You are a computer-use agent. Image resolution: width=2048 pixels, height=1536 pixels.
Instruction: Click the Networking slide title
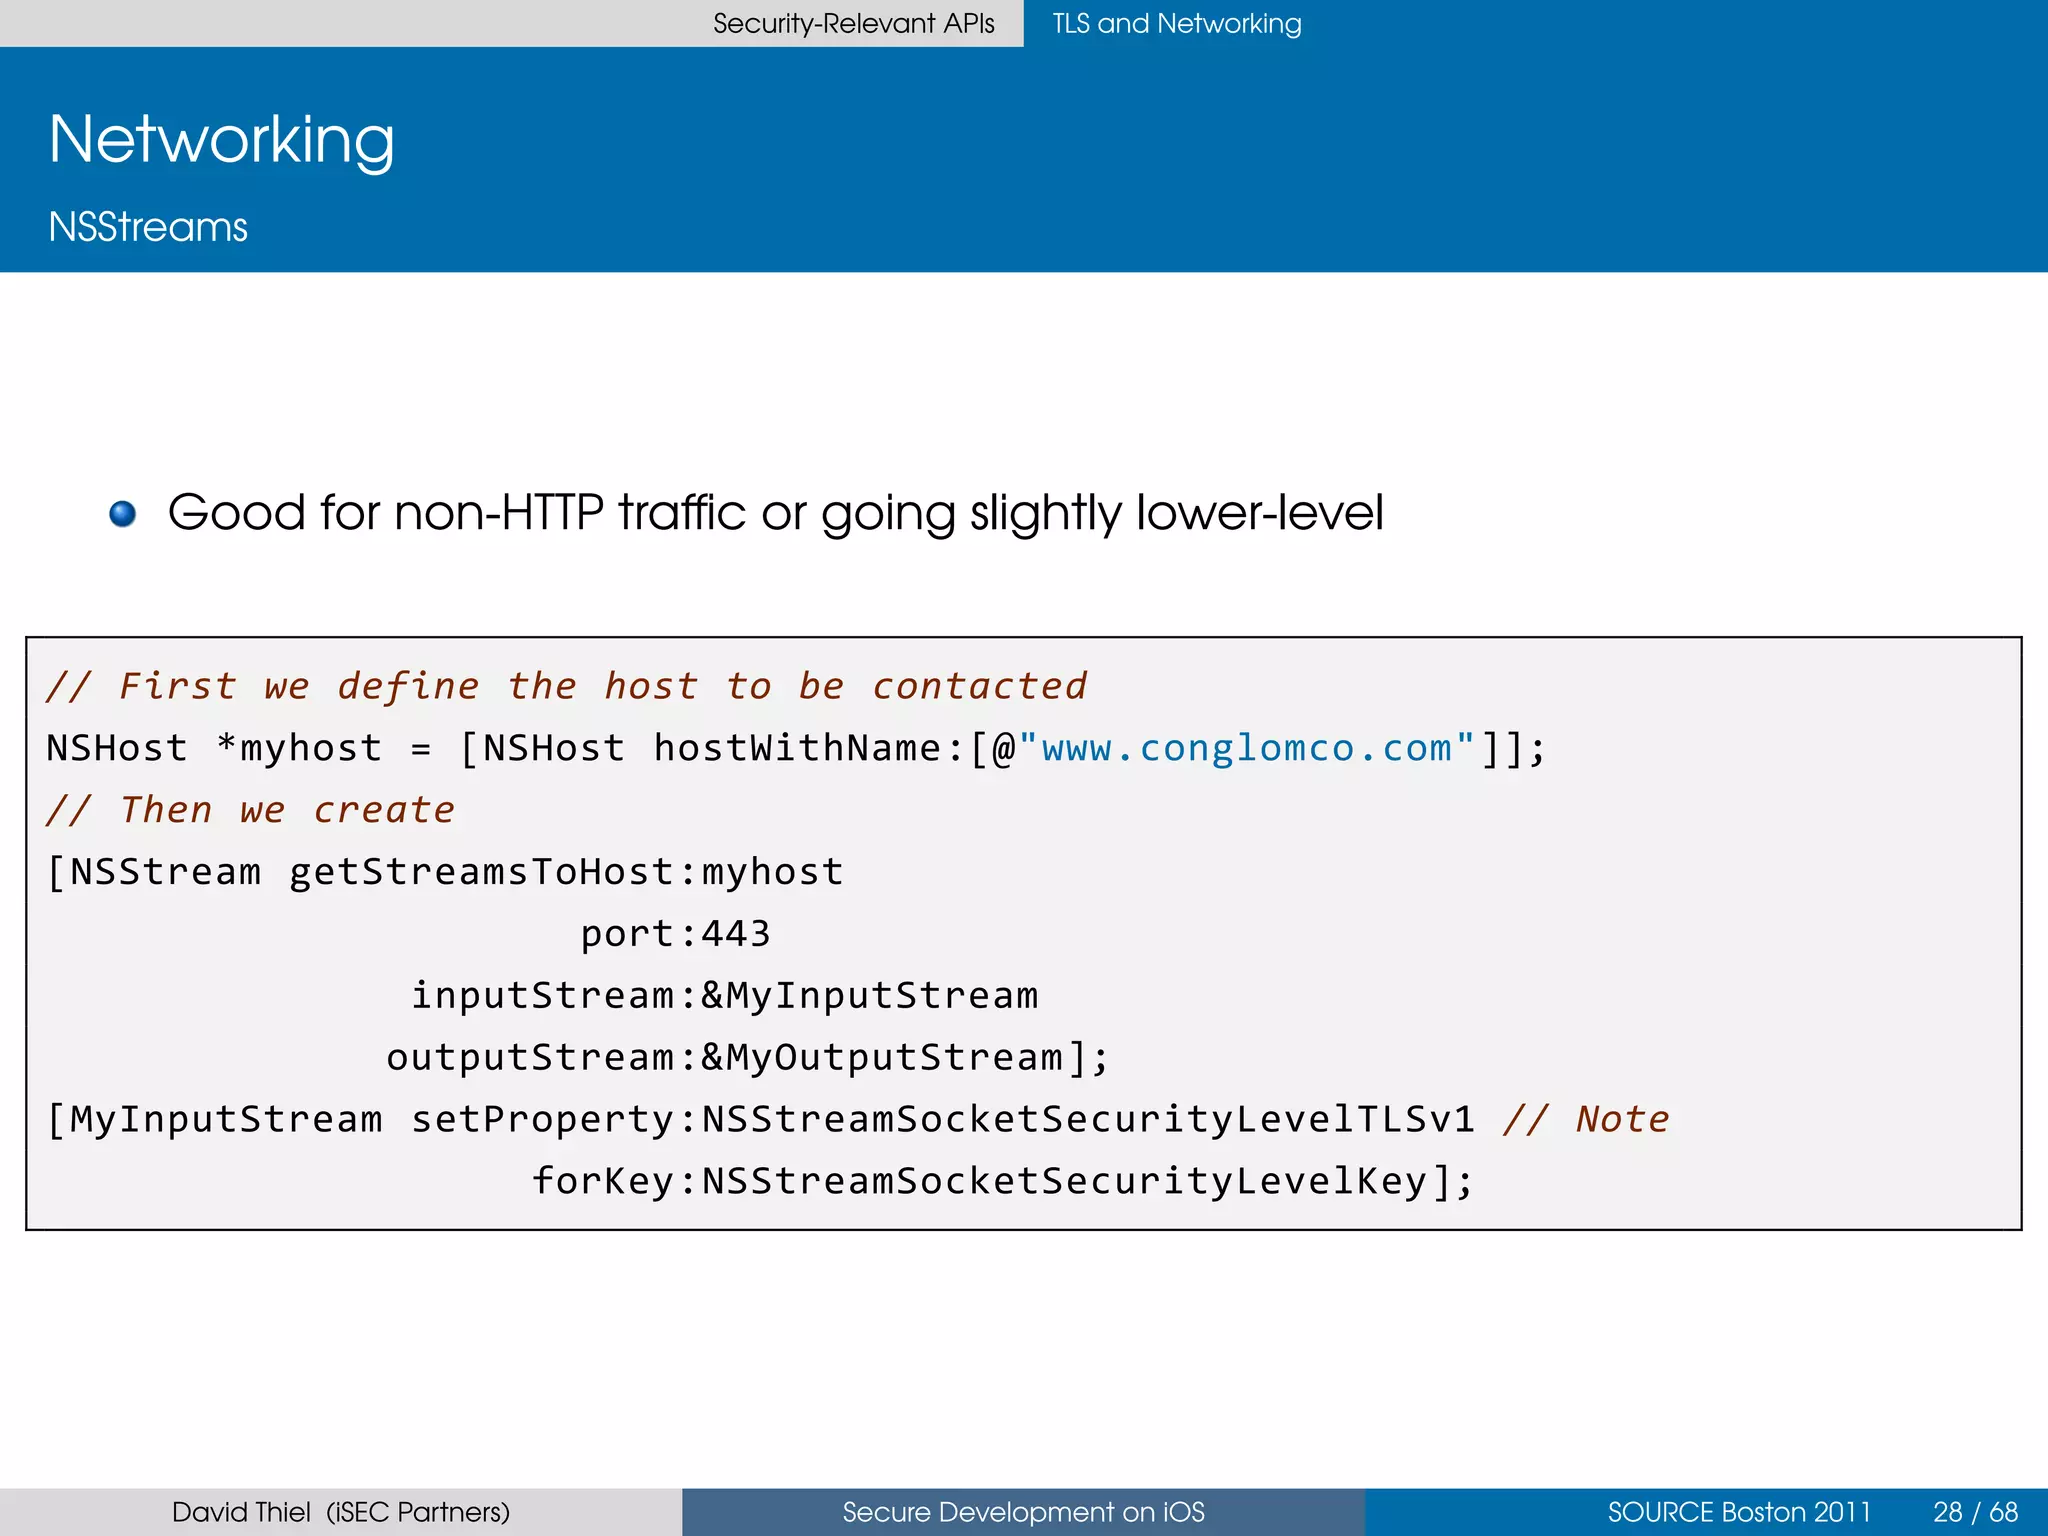(221, 140)
